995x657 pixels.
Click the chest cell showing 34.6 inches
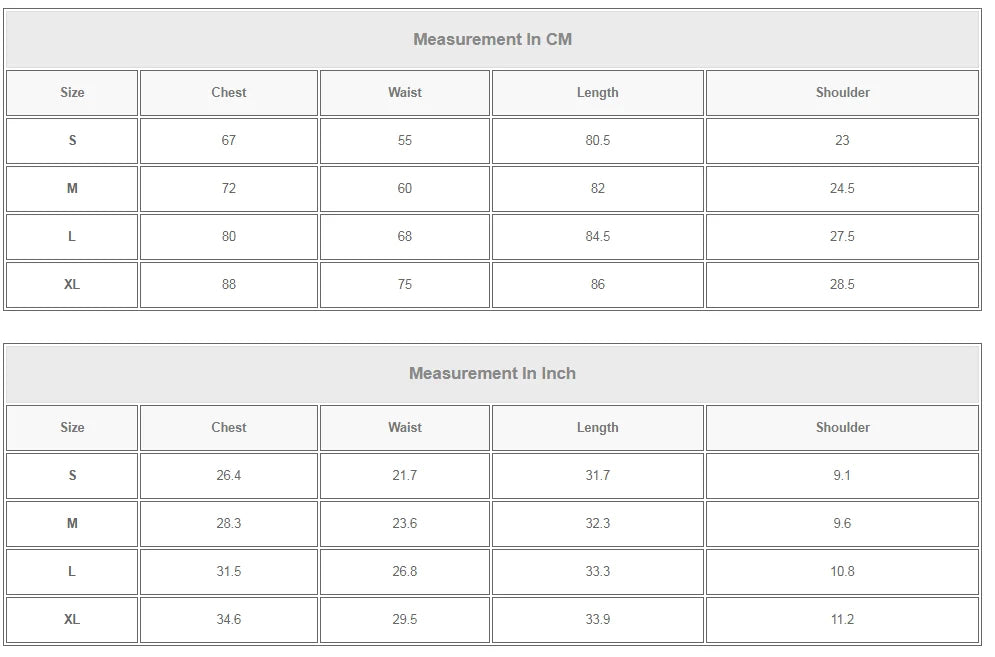pos(229,620)
